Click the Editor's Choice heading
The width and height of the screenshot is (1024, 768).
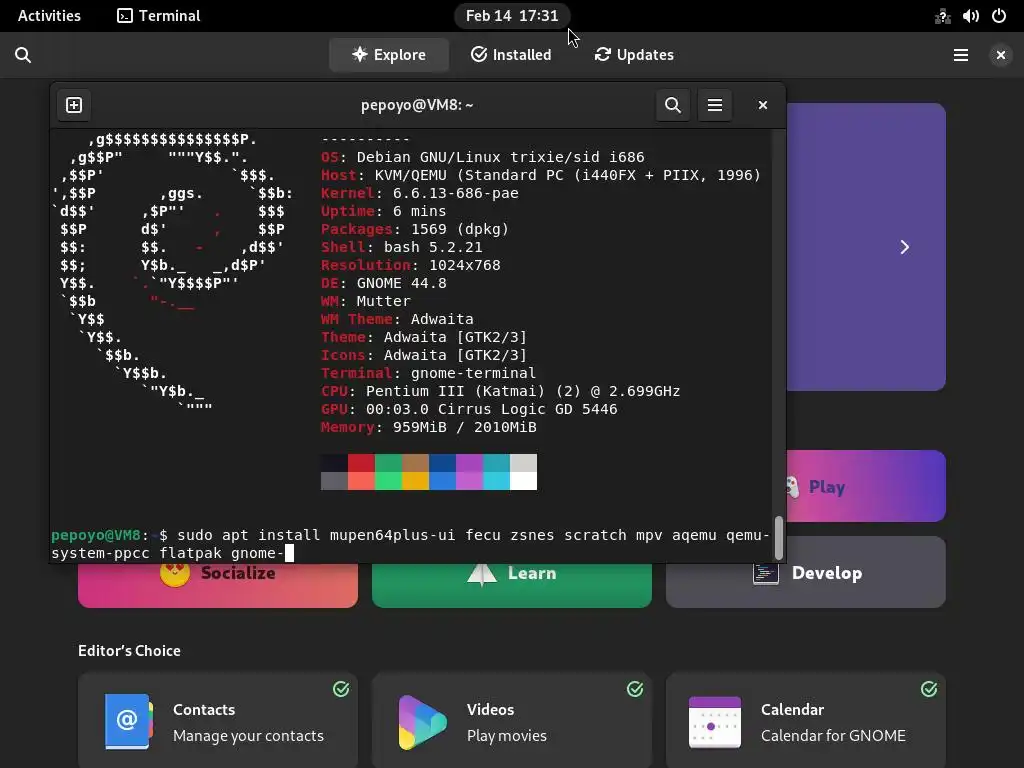(129, 650)
